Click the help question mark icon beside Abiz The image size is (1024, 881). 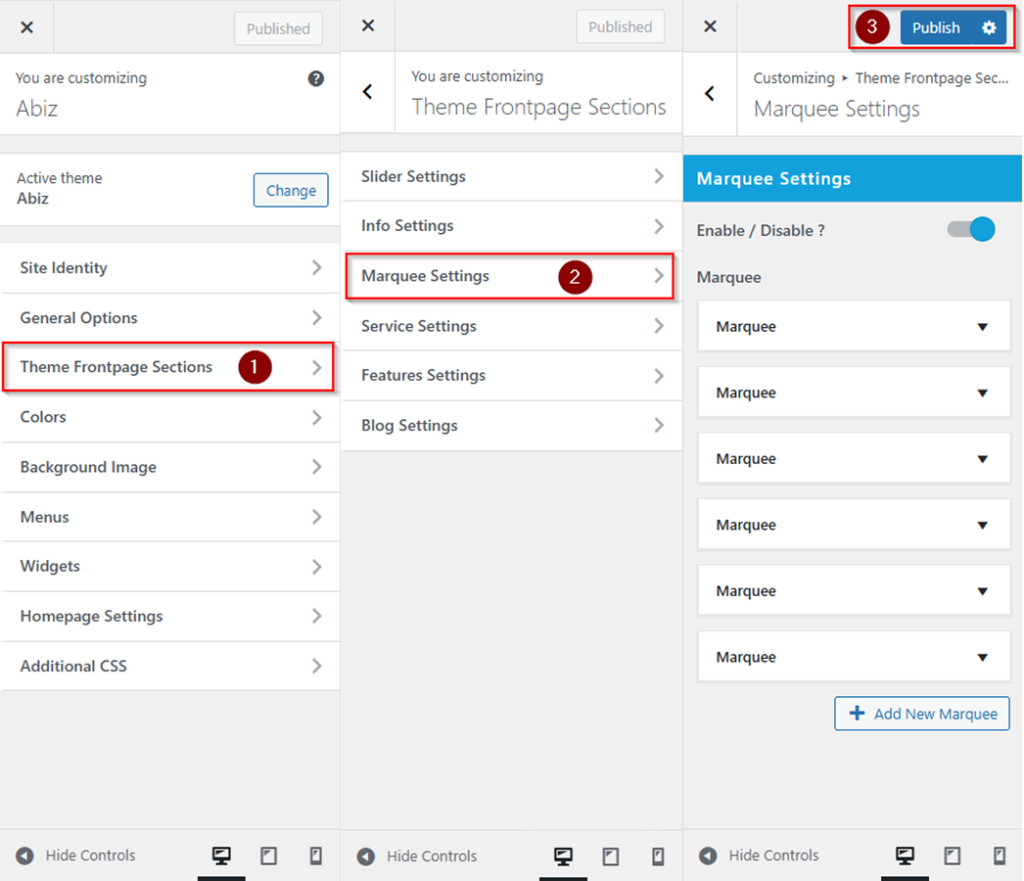tap(316, 79)
